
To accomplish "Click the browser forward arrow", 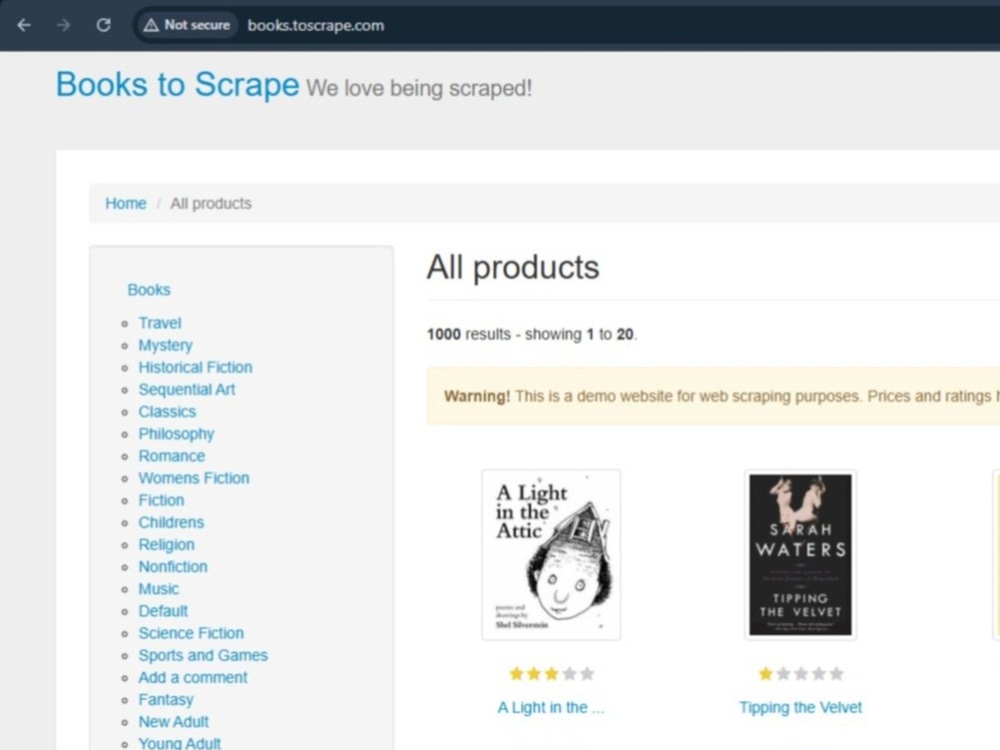I will coord(63,25).
